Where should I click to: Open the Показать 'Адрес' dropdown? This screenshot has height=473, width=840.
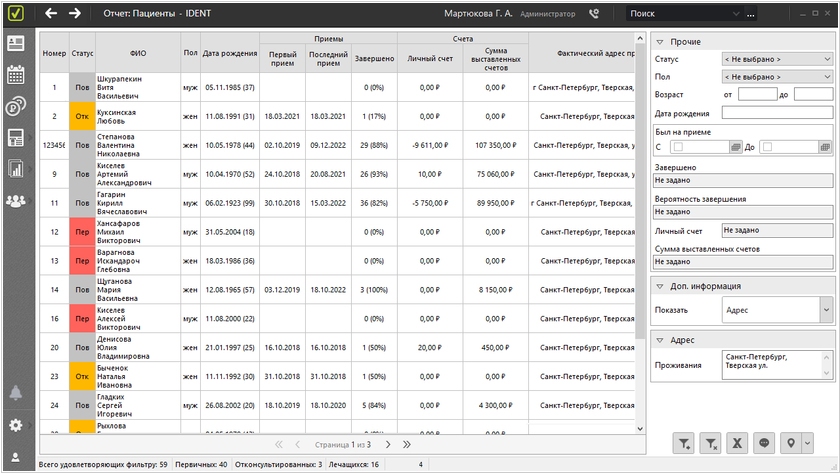[x=777, y=310]
